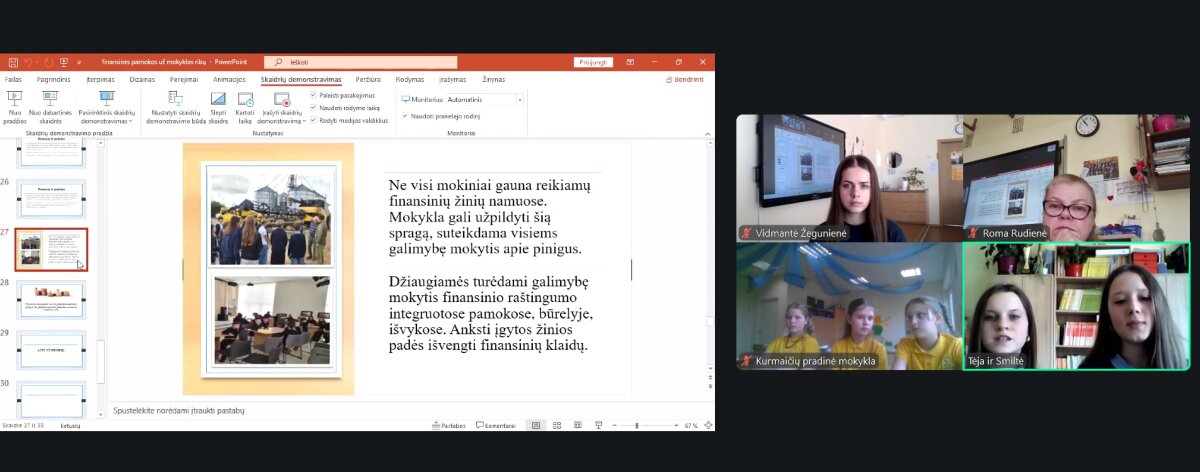Open the Animacijos ribbon tab
The height and width of the screenshot is (472, 1200).
pos(229,79)
